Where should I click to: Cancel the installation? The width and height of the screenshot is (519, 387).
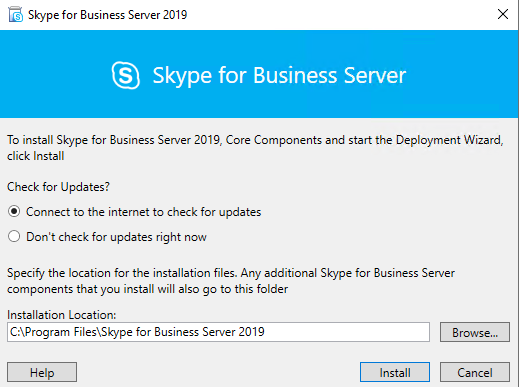[475, 372]
